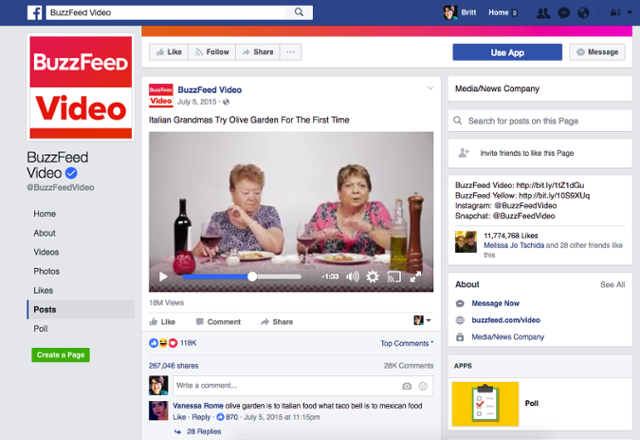Open buzzfeed.com/video website link
The width and height of the screenshot is (640, 440).
tap(506, 320)
